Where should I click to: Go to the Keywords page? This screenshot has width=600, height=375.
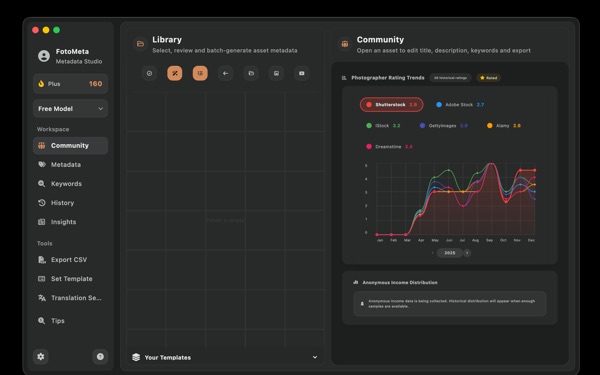[70, 184]
